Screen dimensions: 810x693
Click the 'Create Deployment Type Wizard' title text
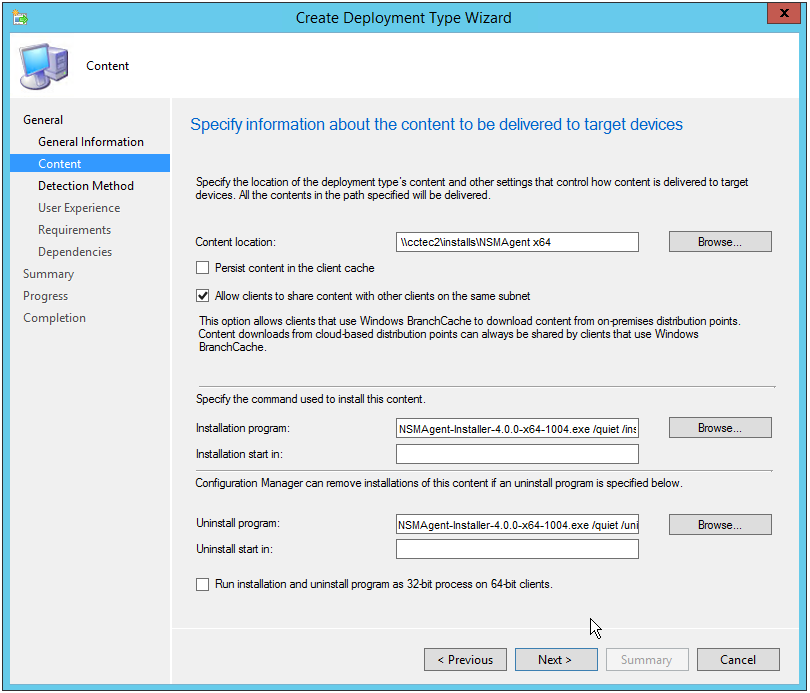point(403,18)
